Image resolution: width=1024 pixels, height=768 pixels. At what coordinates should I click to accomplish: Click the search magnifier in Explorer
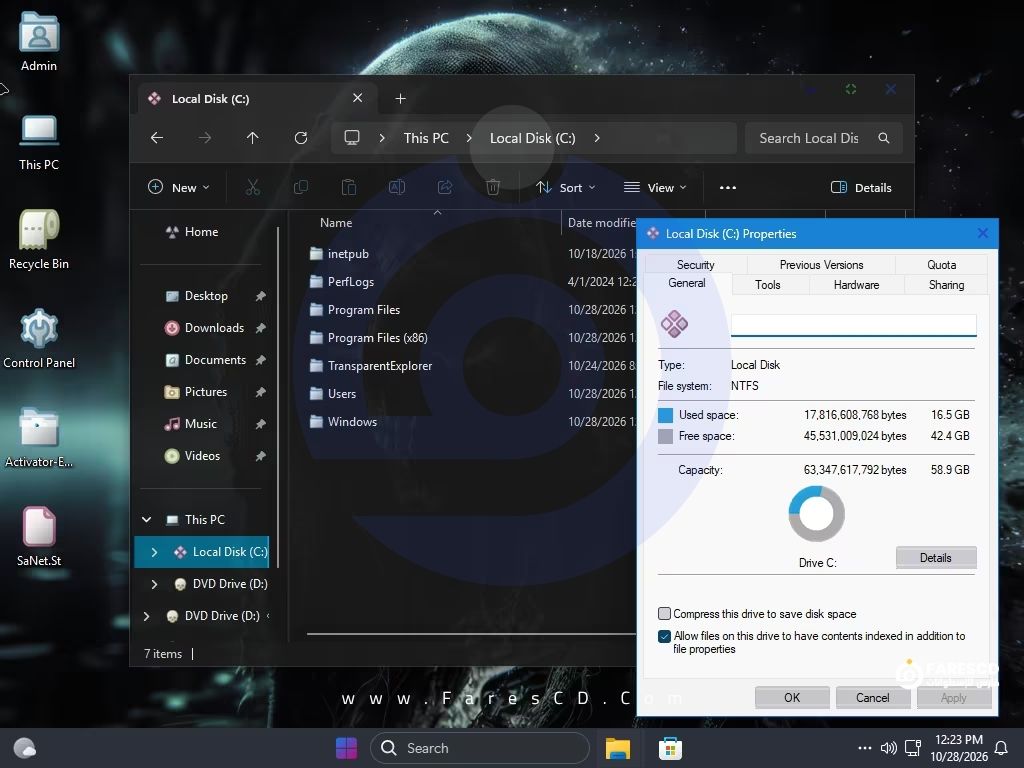[884, 138]
